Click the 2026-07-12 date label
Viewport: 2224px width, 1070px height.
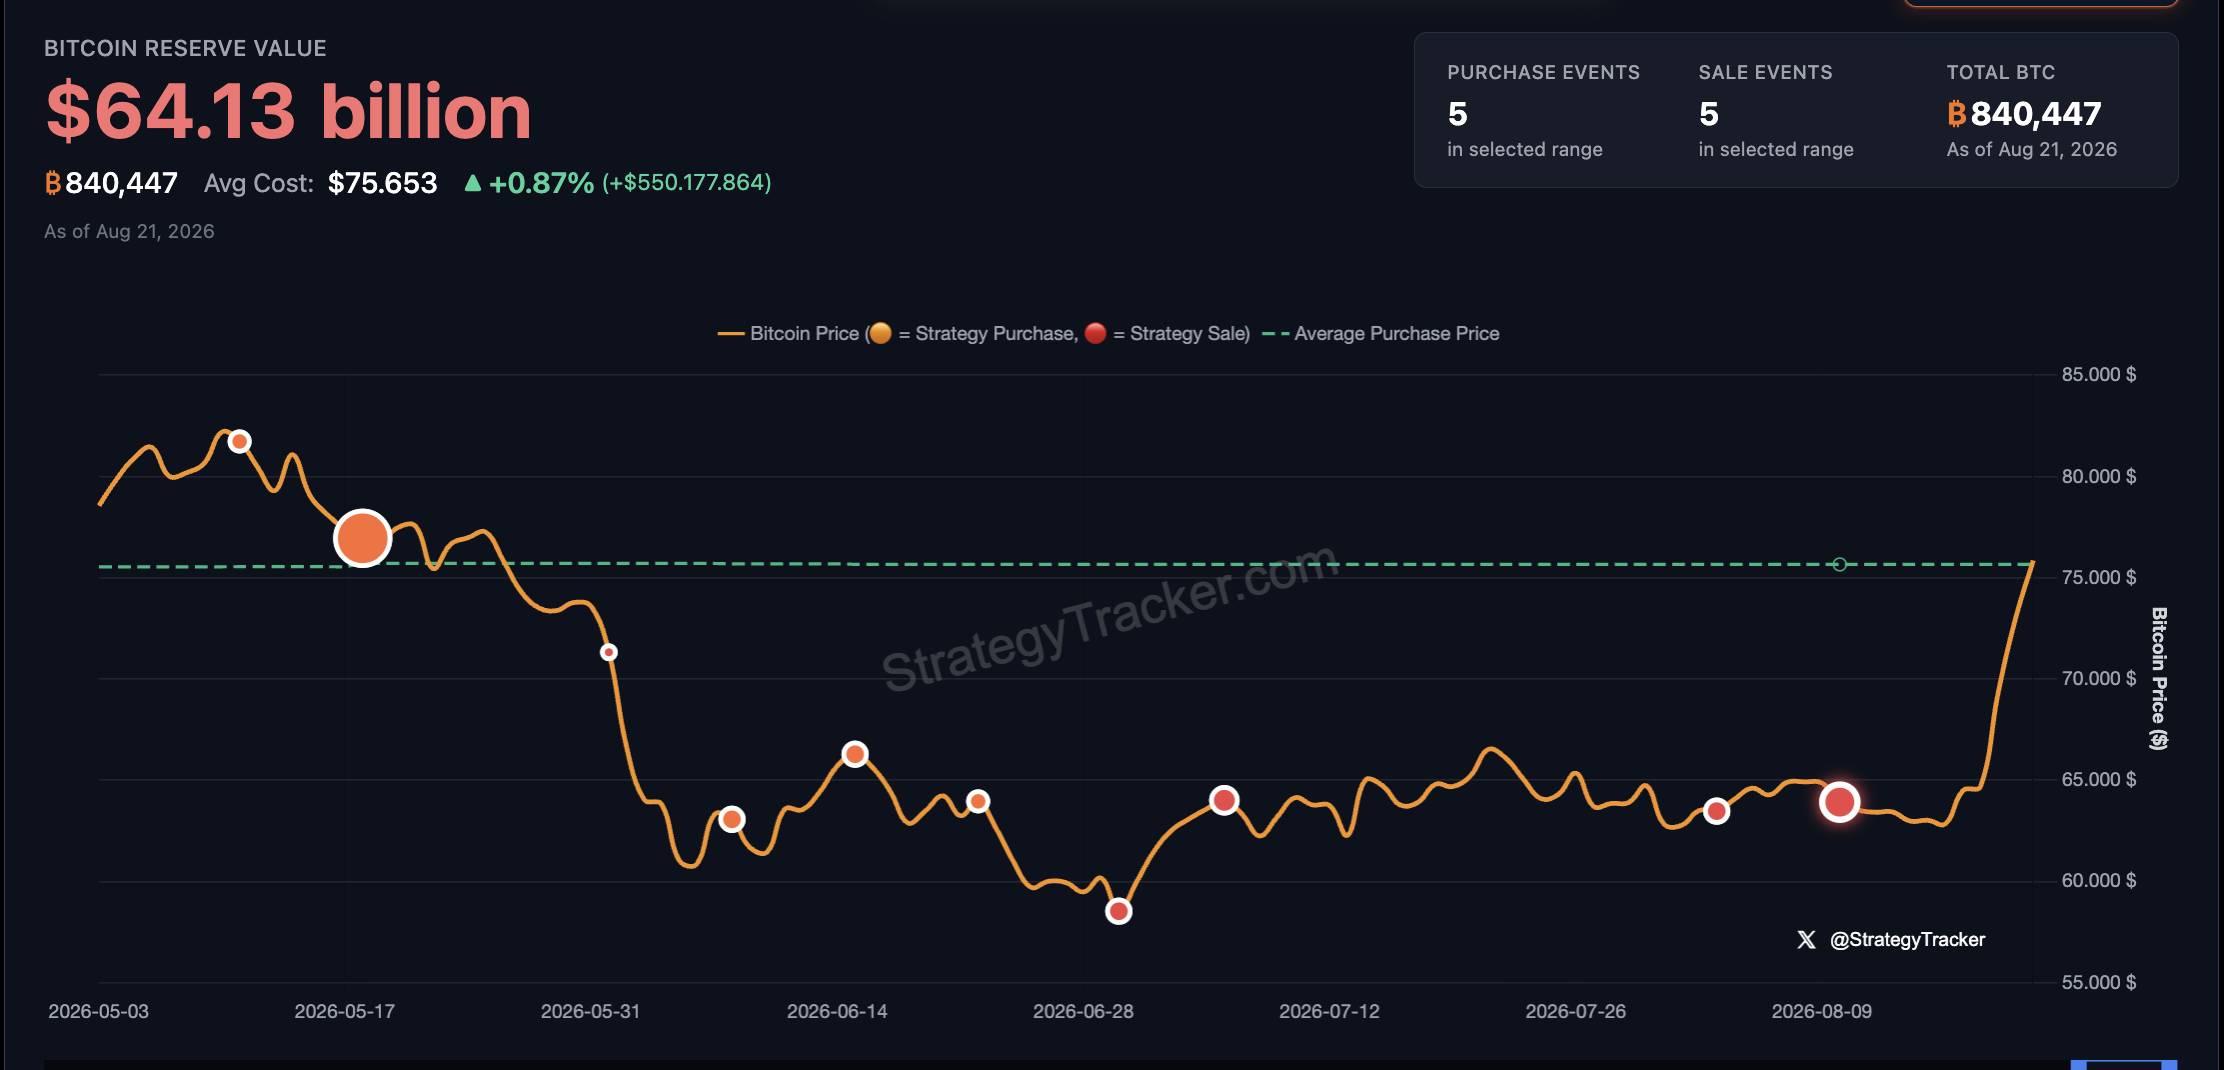pyautogui.click(x=1329, y=1011)
